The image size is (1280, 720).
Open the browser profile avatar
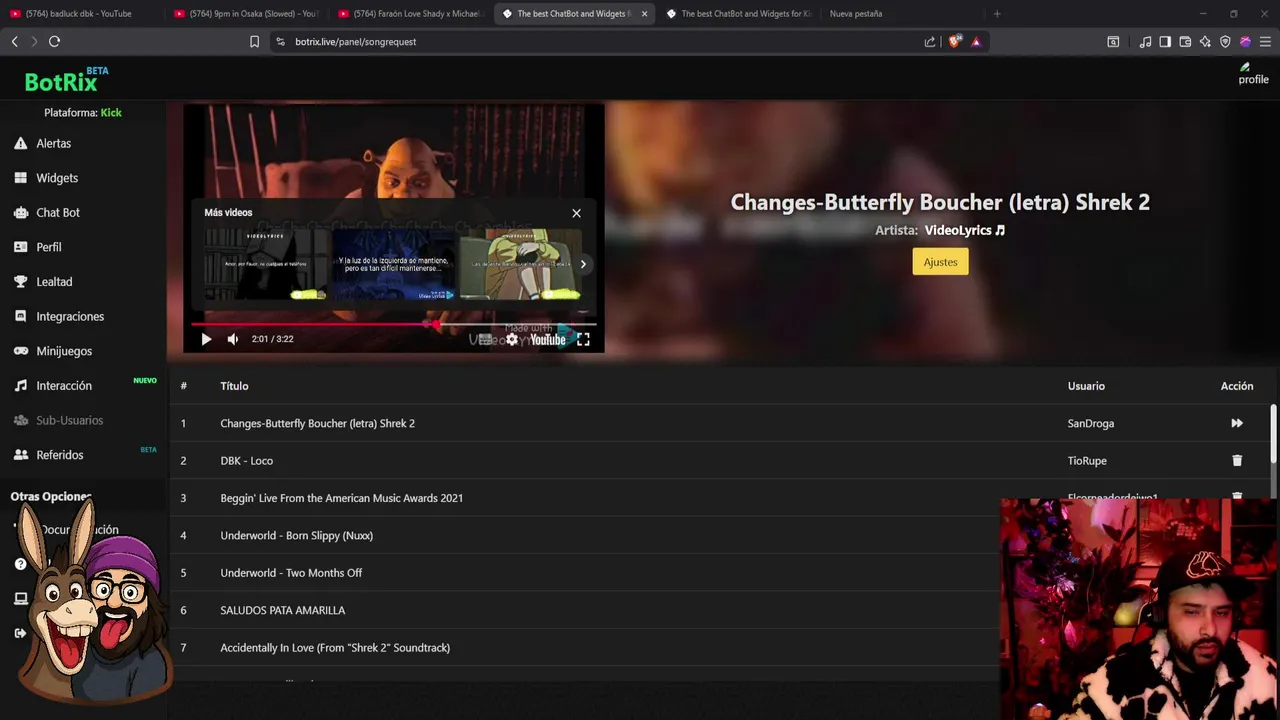tap(1245, 41)
